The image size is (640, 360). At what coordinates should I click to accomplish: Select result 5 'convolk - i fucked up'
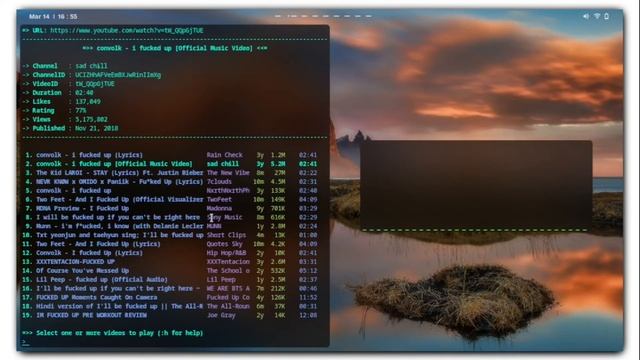[73, 191]
